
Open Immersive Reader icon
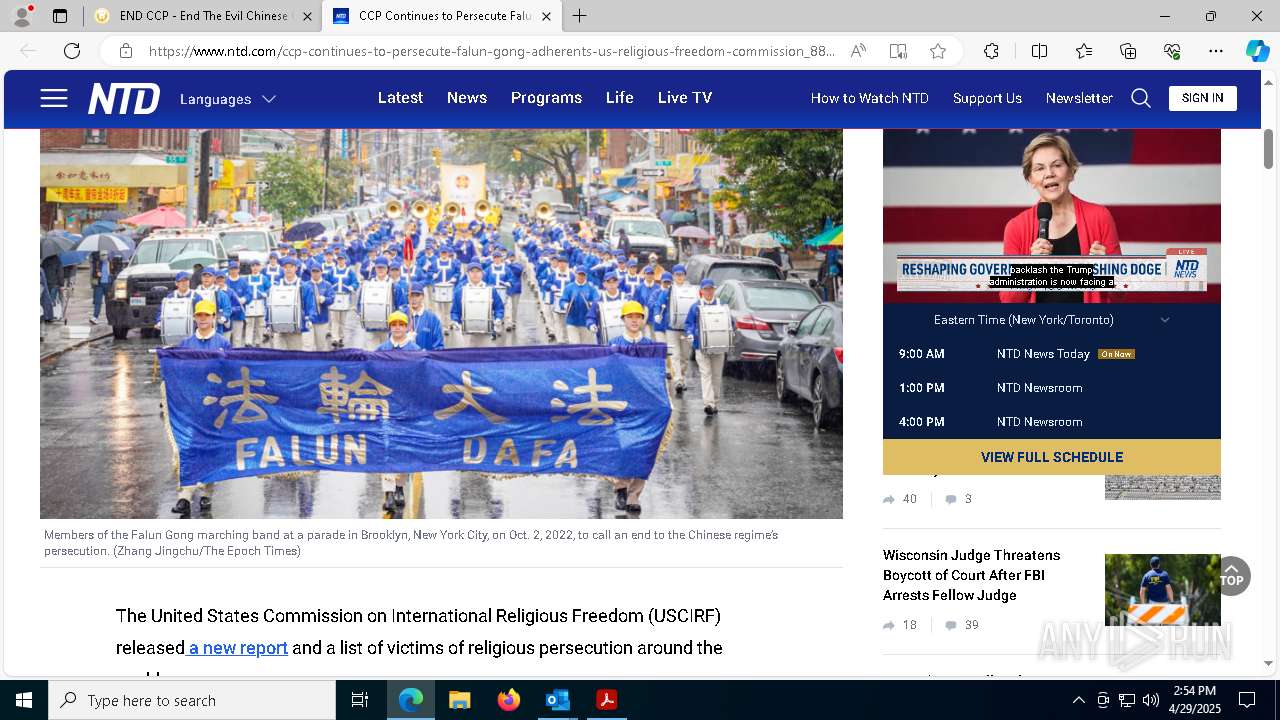point(898,51)
